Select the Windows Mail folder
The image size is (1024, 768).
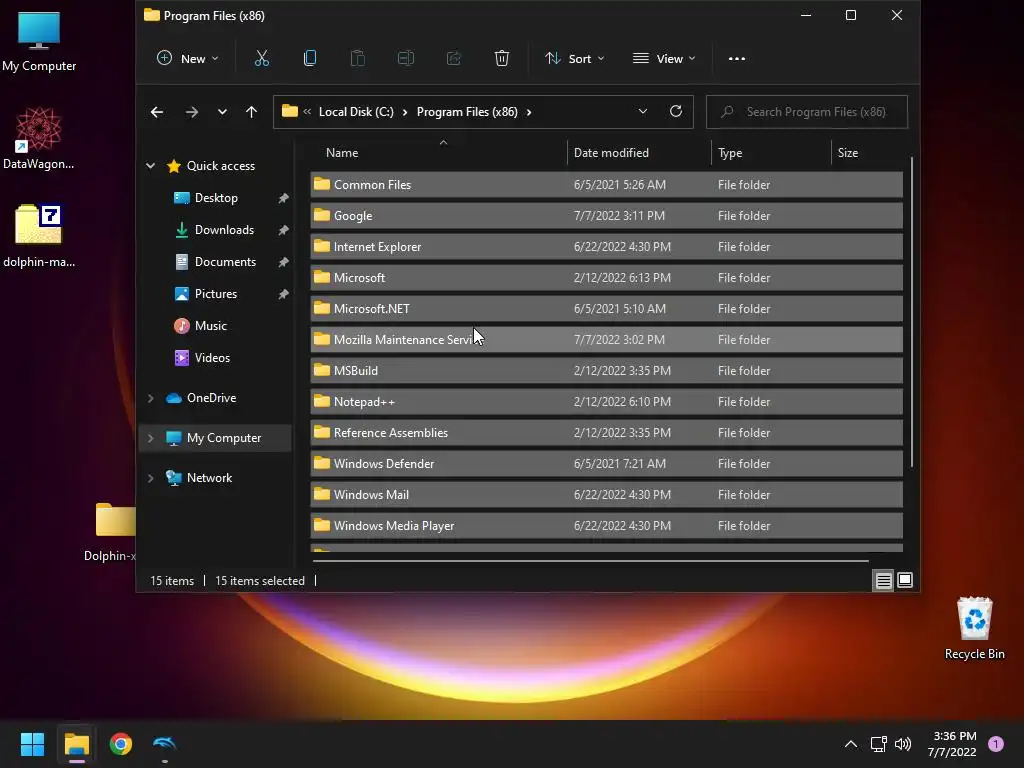[606, 495]
